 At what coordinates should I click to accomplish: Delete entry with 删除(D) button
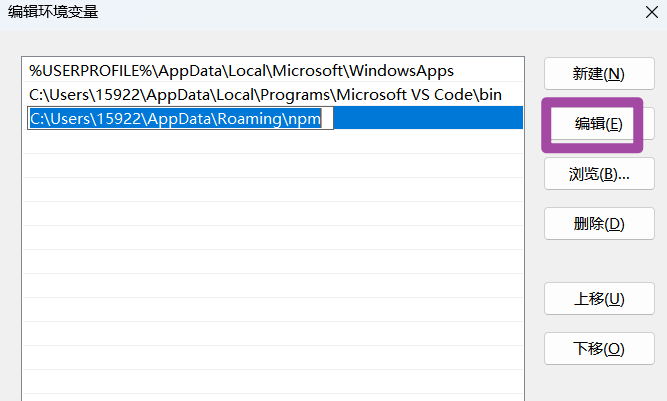(599, 224)
